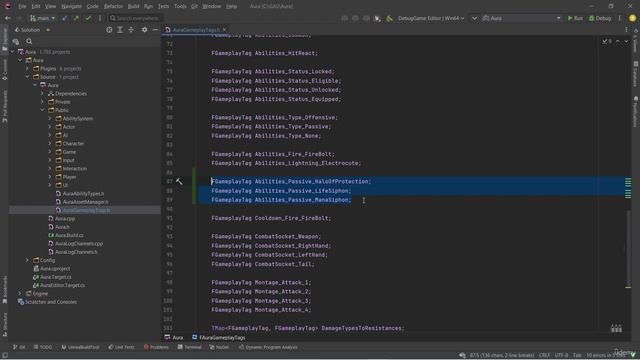This screenshot has width=640, height=360.
Task: Expand the Plugins folder
Action: pyautogui.click(x=27, y=69)
